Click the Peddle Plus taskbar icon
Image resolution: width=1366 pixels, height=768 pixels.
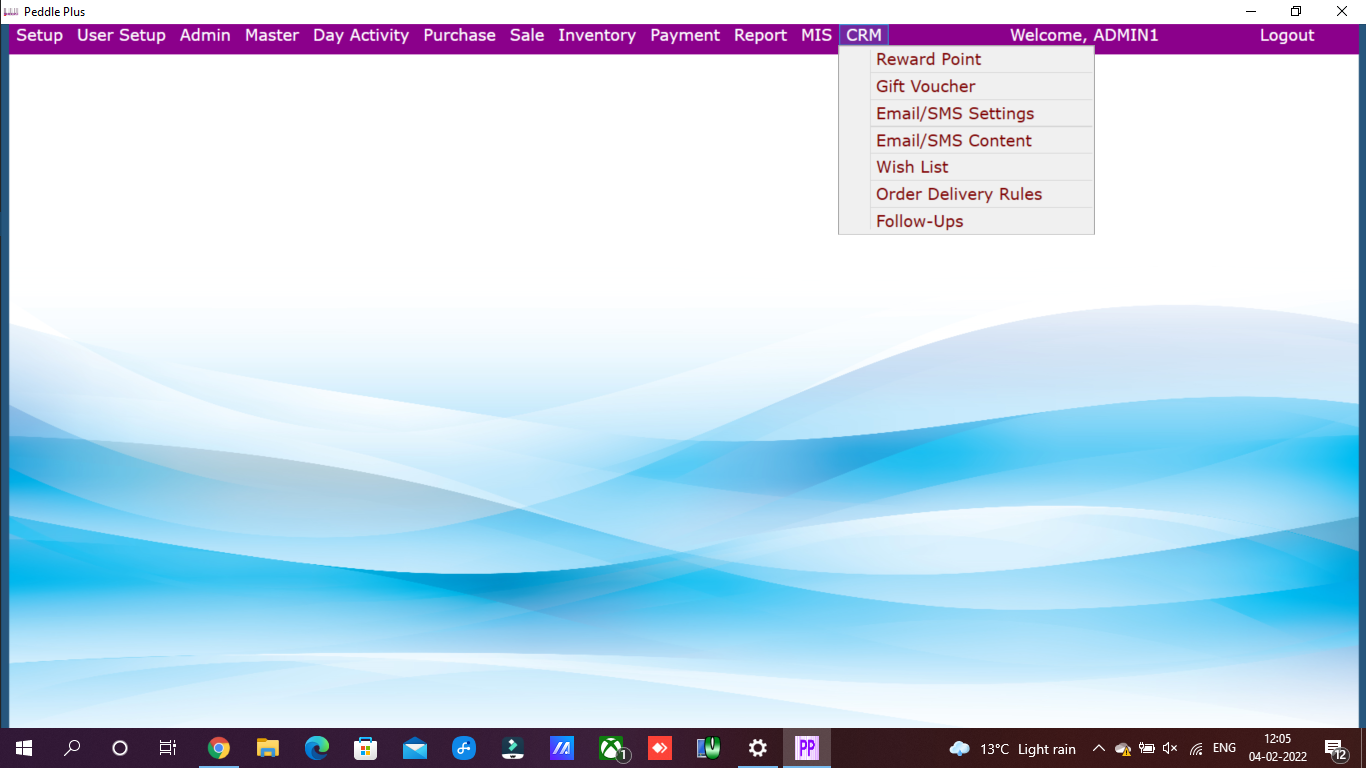[x=806, y=748]
